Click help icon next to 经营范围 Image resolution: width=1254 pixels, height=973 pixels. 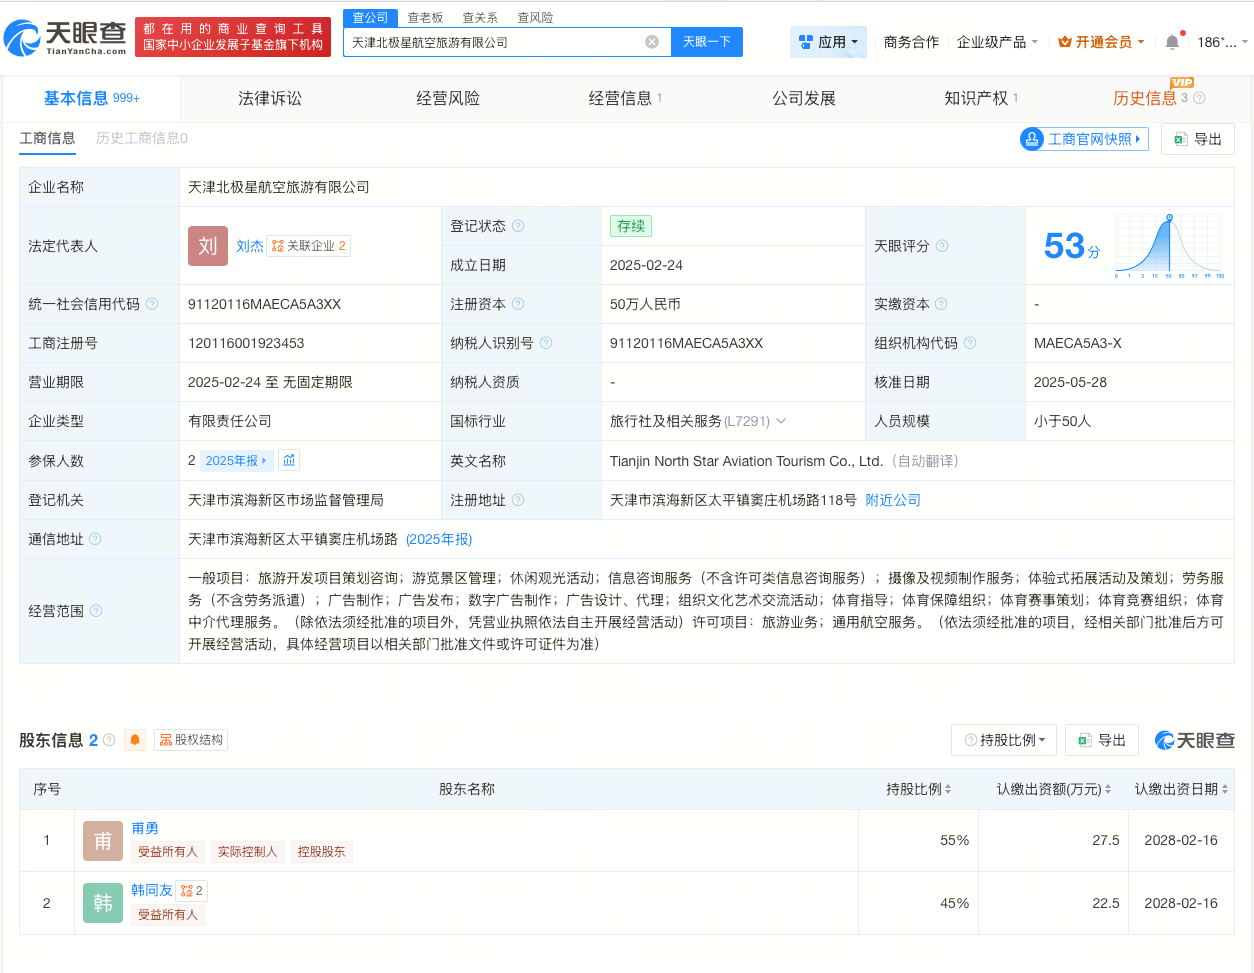coord(96,611)
